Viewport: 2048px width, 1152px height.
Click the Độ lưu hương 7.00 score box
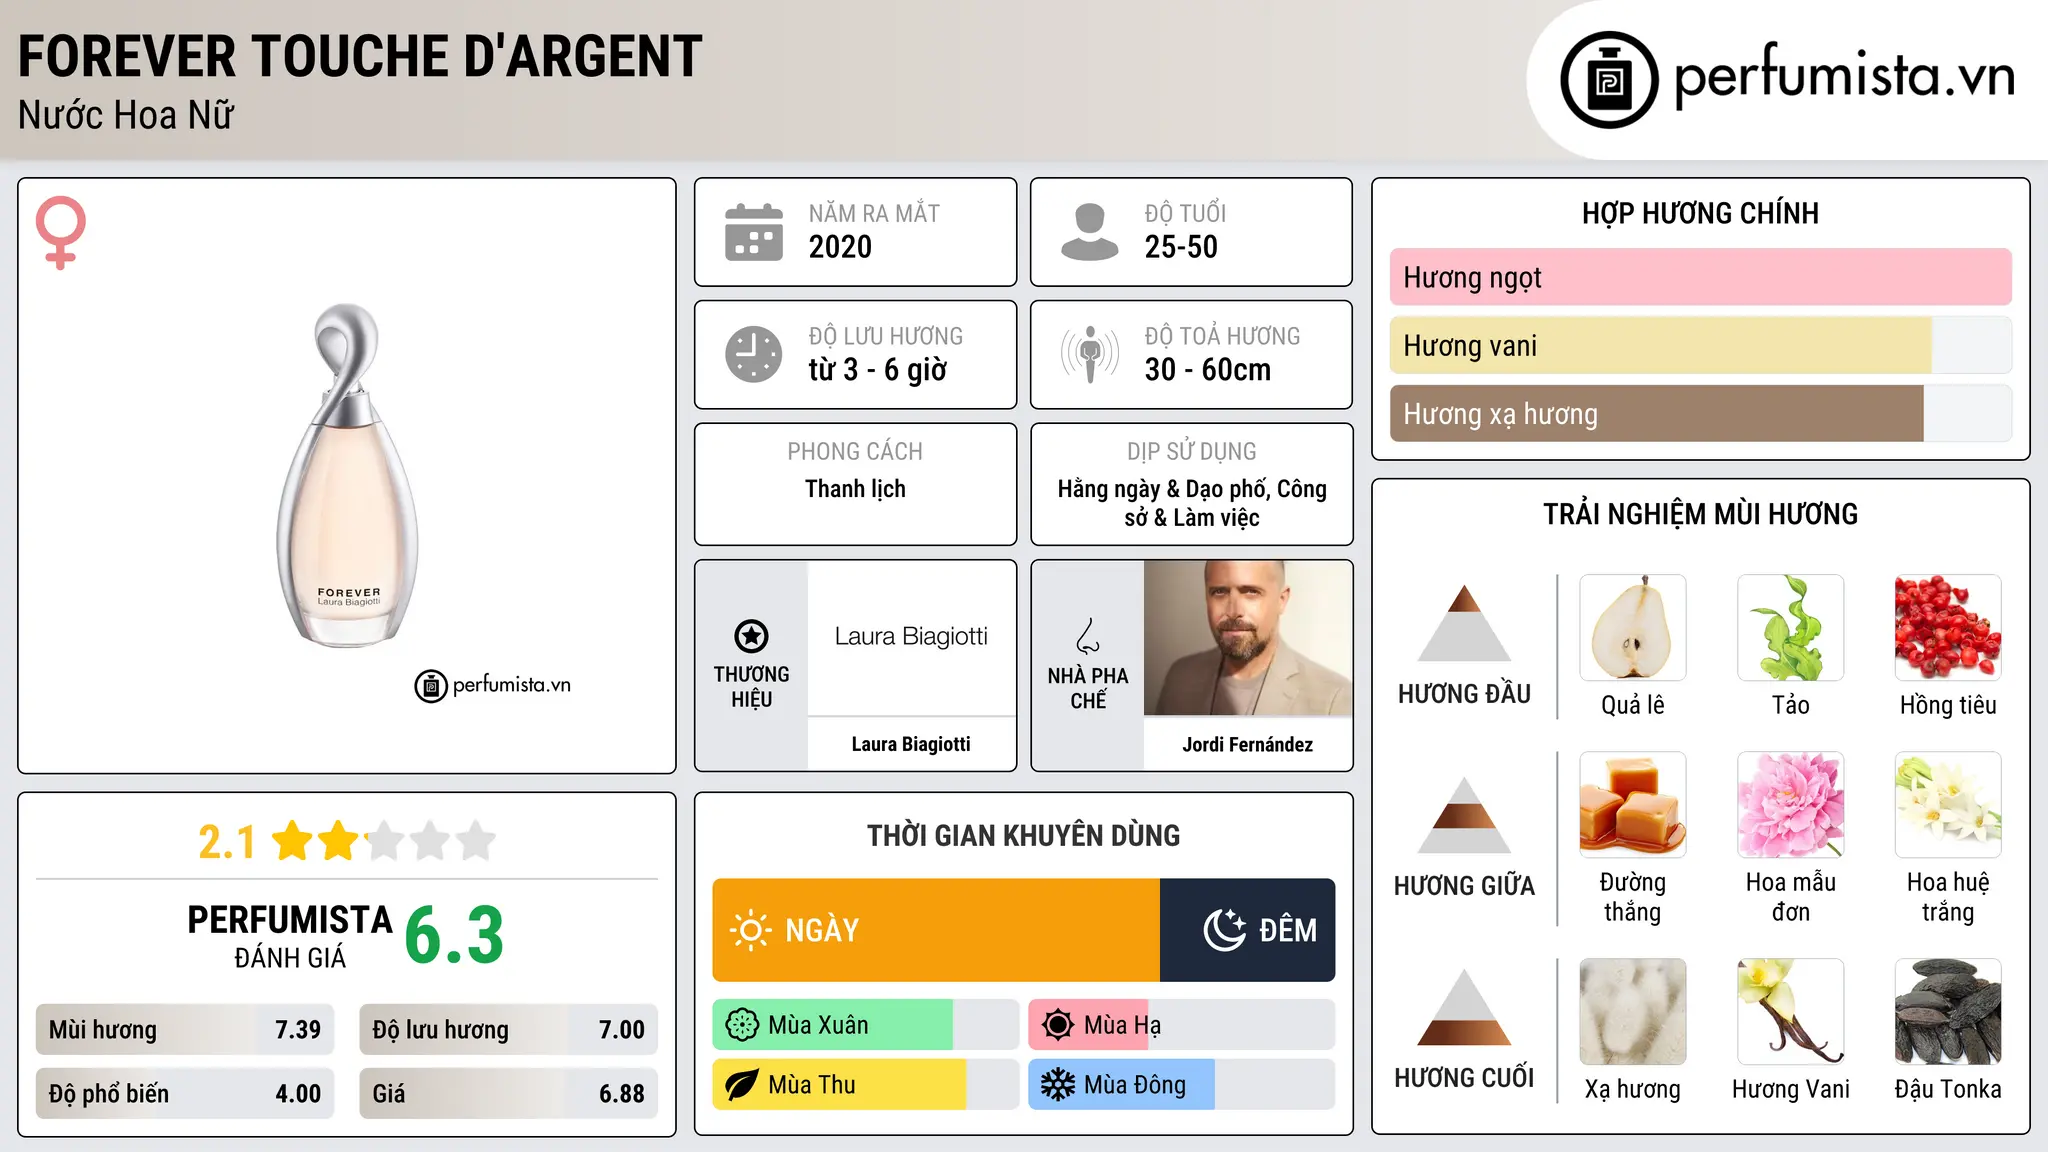(x=509, y=1029)
